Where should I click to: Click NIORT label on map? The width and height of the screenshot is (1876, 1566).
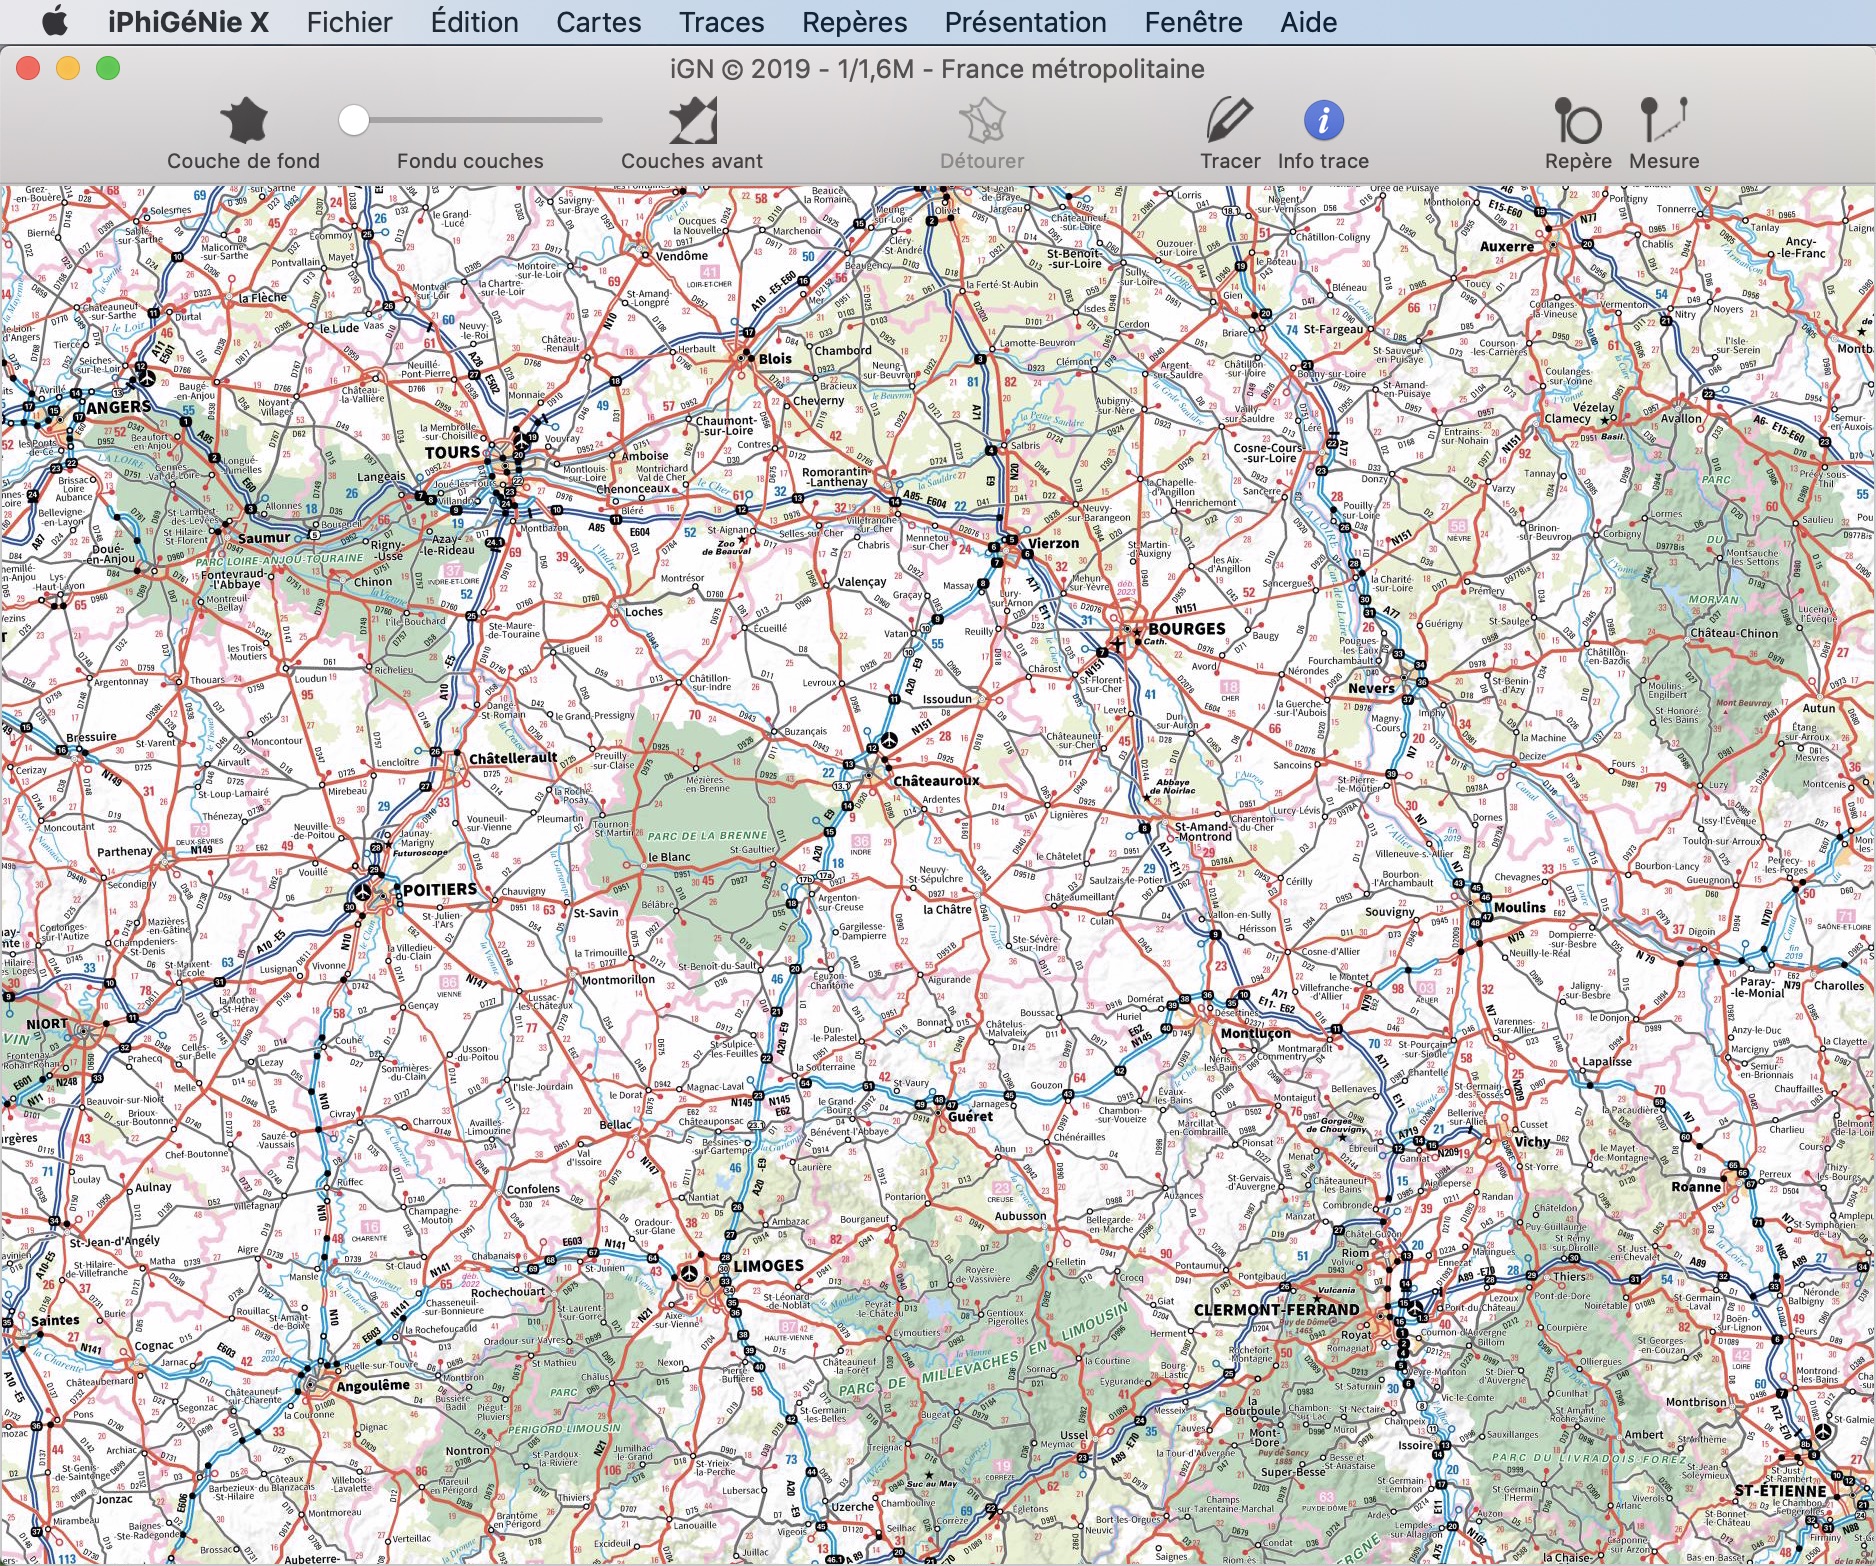point(46,1024)
